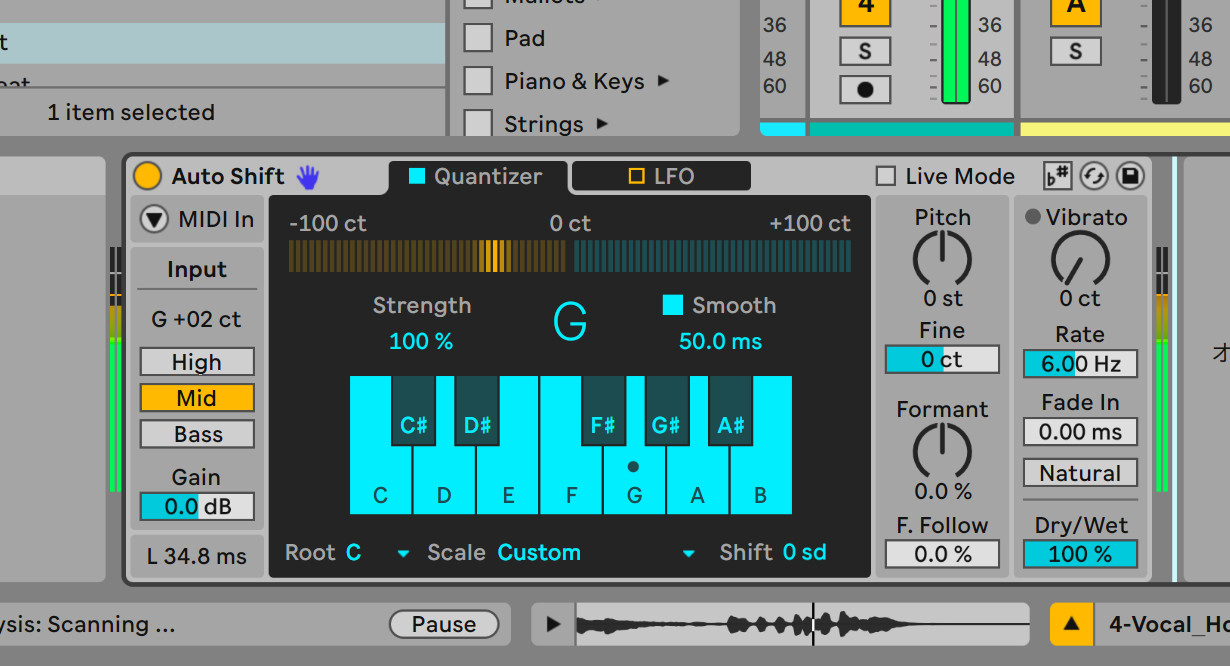Play the clip preview
The image size is (1230, 666).
point(553,625)
